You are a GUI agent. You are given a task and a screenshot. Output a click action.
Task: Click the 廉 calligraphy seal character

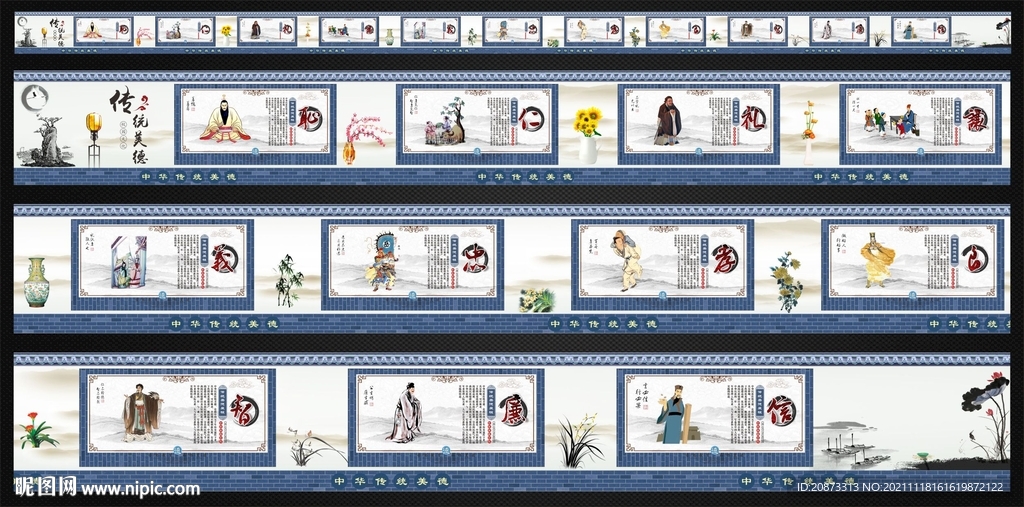[x=513, y=409]
